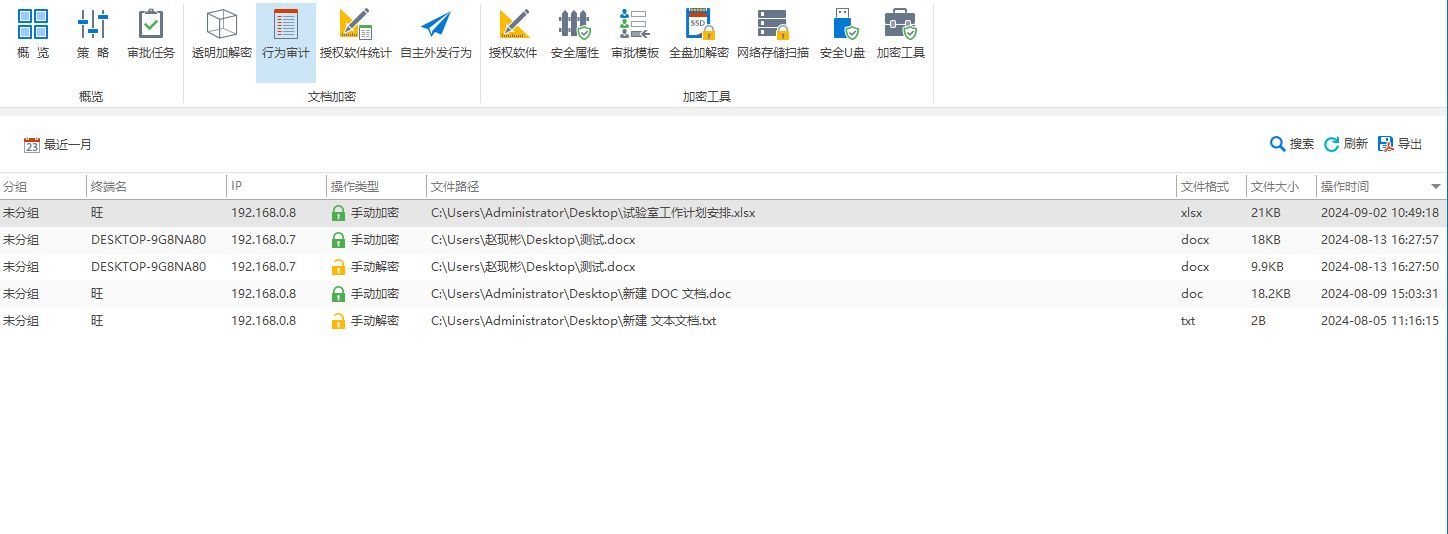Click the xlsx format cell
This screenshot has height=534, width=1448.
[1192, 213]
